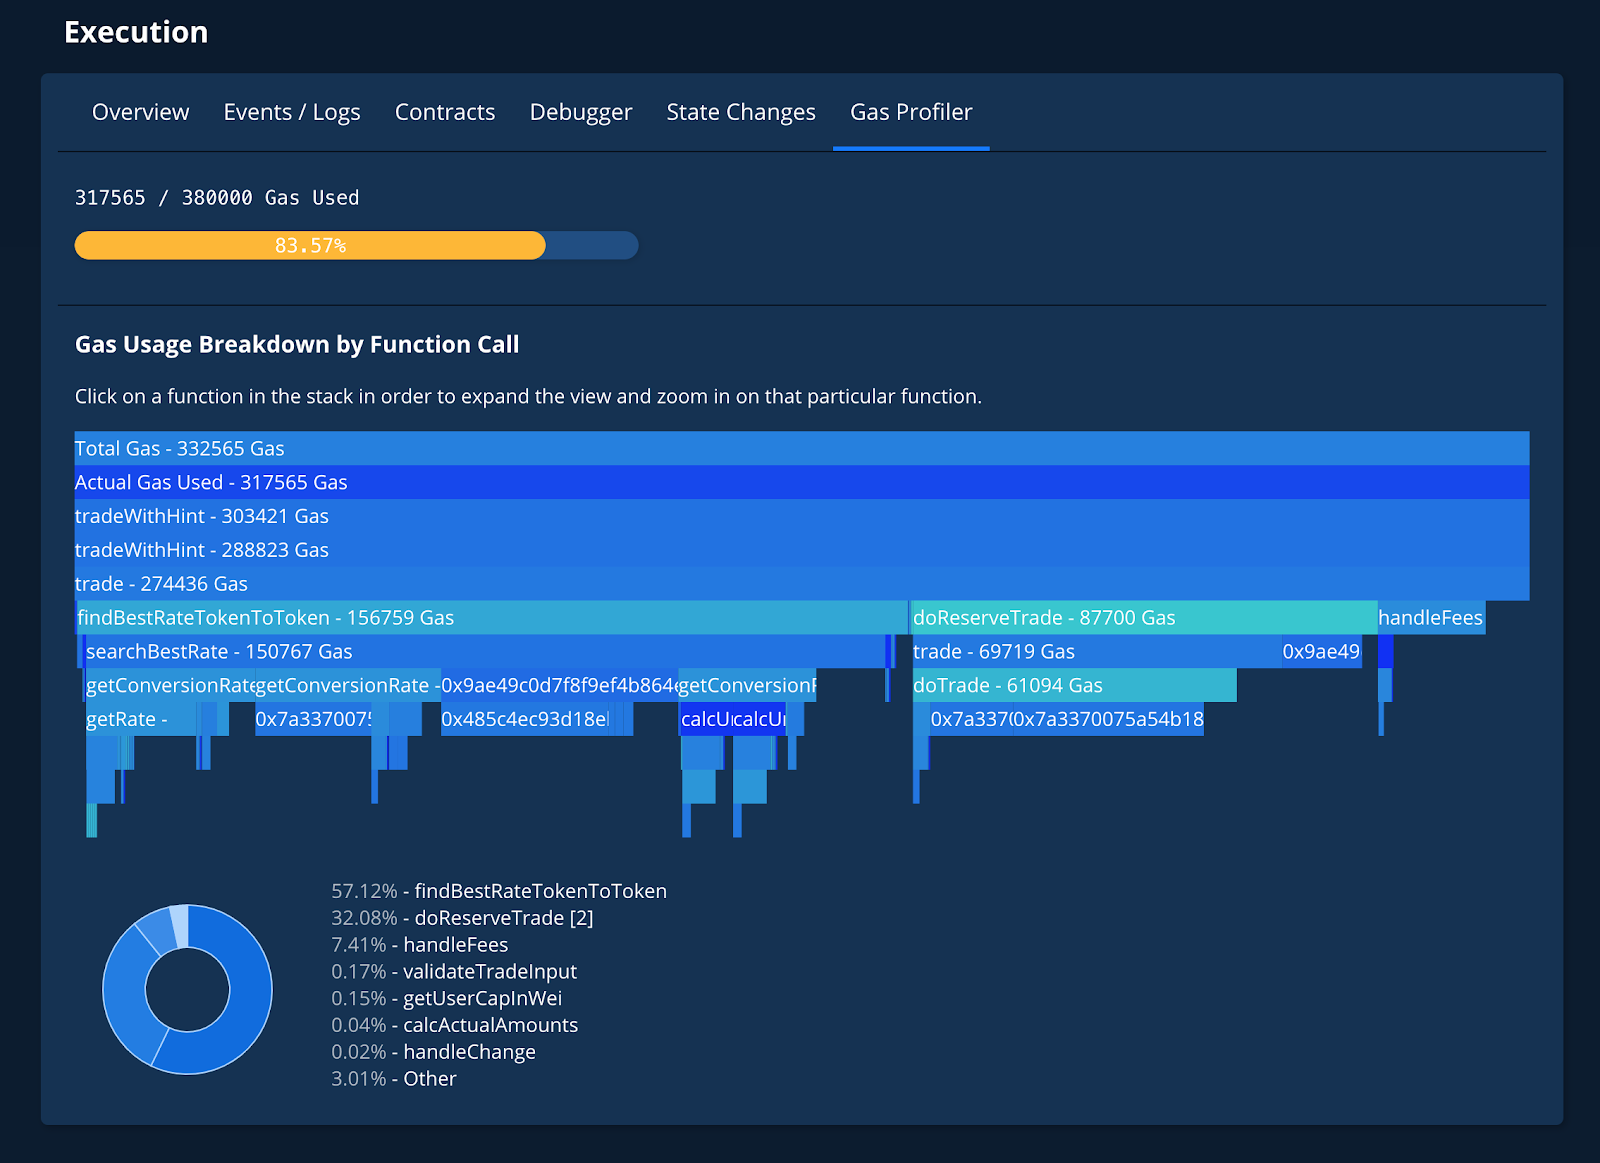This screenshot has width=1600, height=1163.
Task: Expand tradeWithHint - 303421 Gas in the stack
Action: 802,516
